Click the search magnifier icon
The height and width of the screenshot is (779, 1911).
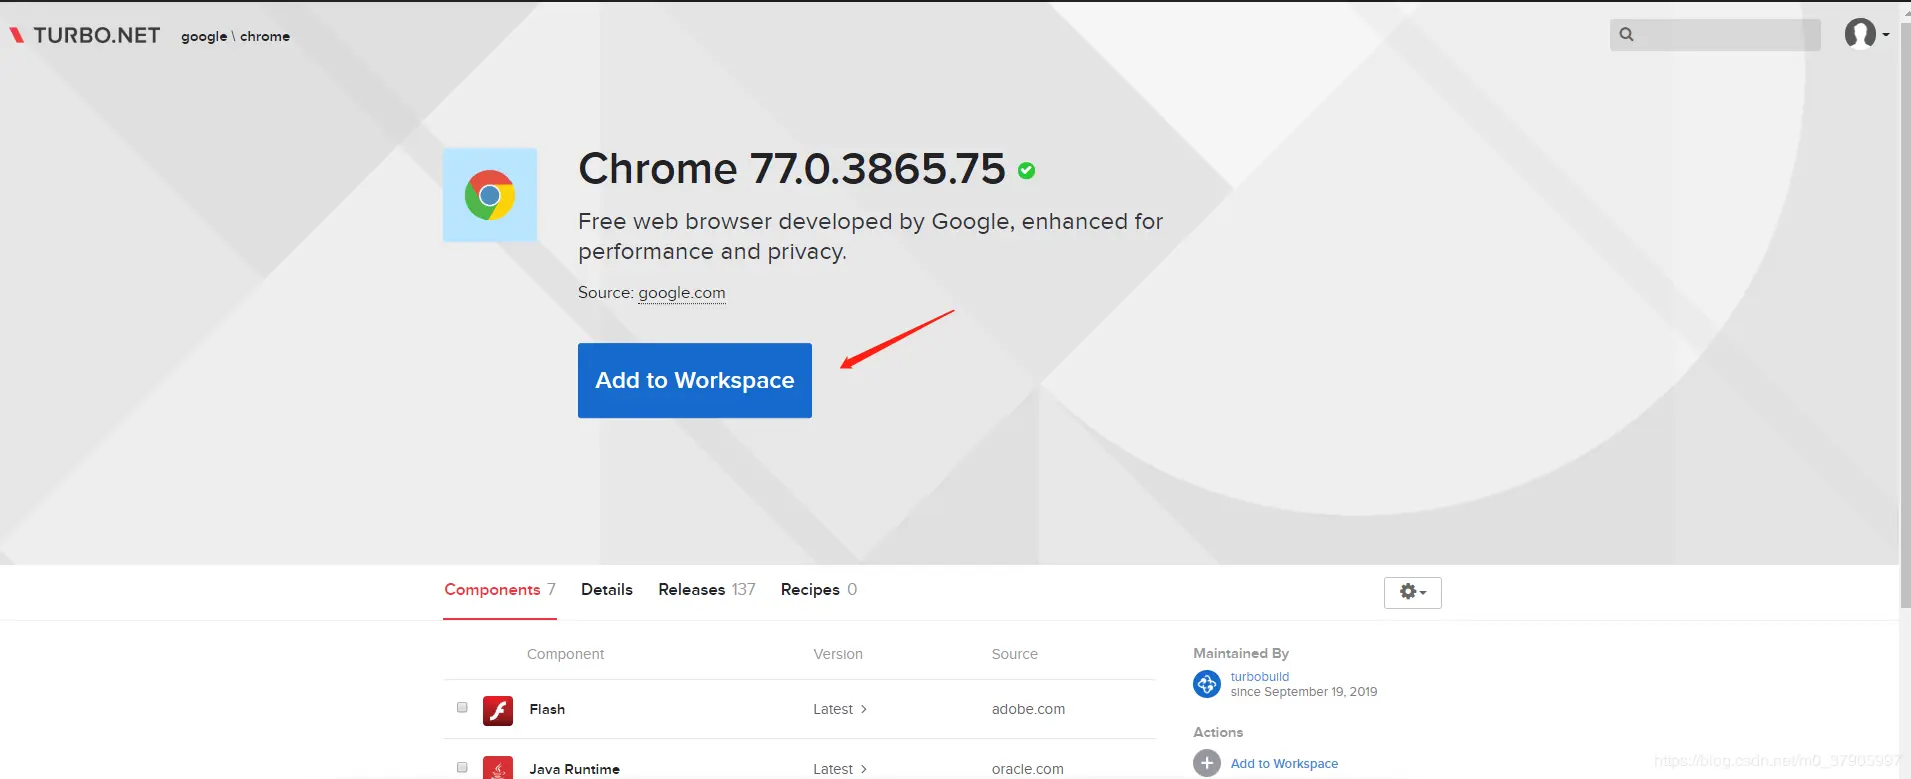[x=1627, y=34]
